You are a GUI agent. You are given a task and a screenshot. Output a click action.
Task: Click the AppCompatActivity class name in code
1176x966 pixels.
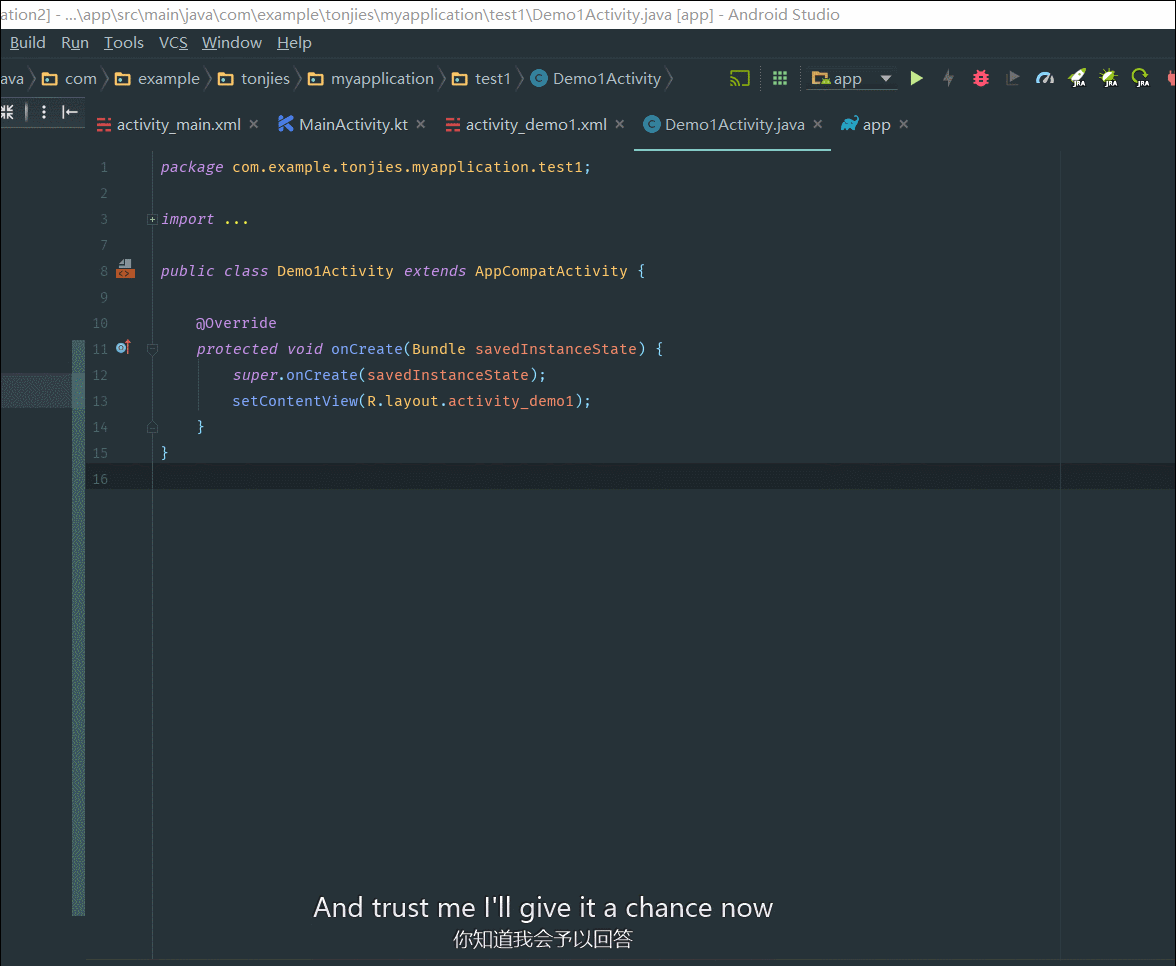coord(551,271)
